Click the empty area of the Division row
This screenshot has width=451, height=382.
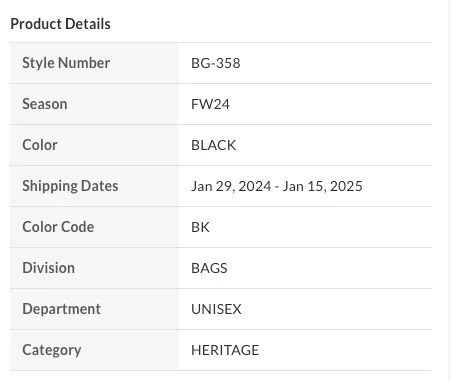[x=330, y=268]
